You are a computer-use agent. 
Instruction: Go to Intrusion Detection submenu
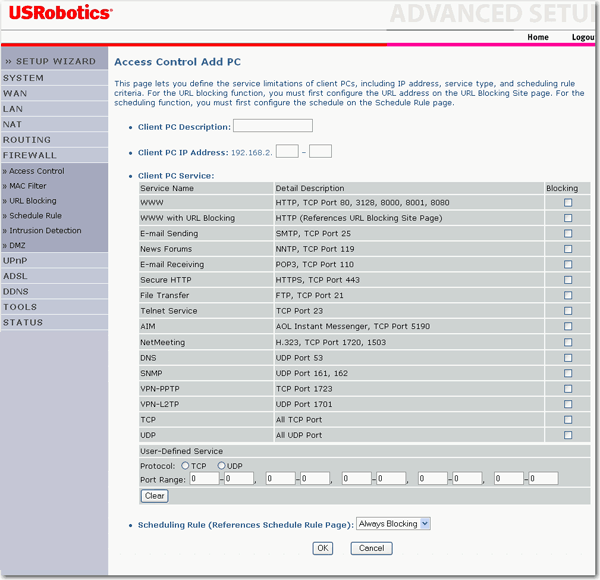pyautogui.click(x=42, y=231)
